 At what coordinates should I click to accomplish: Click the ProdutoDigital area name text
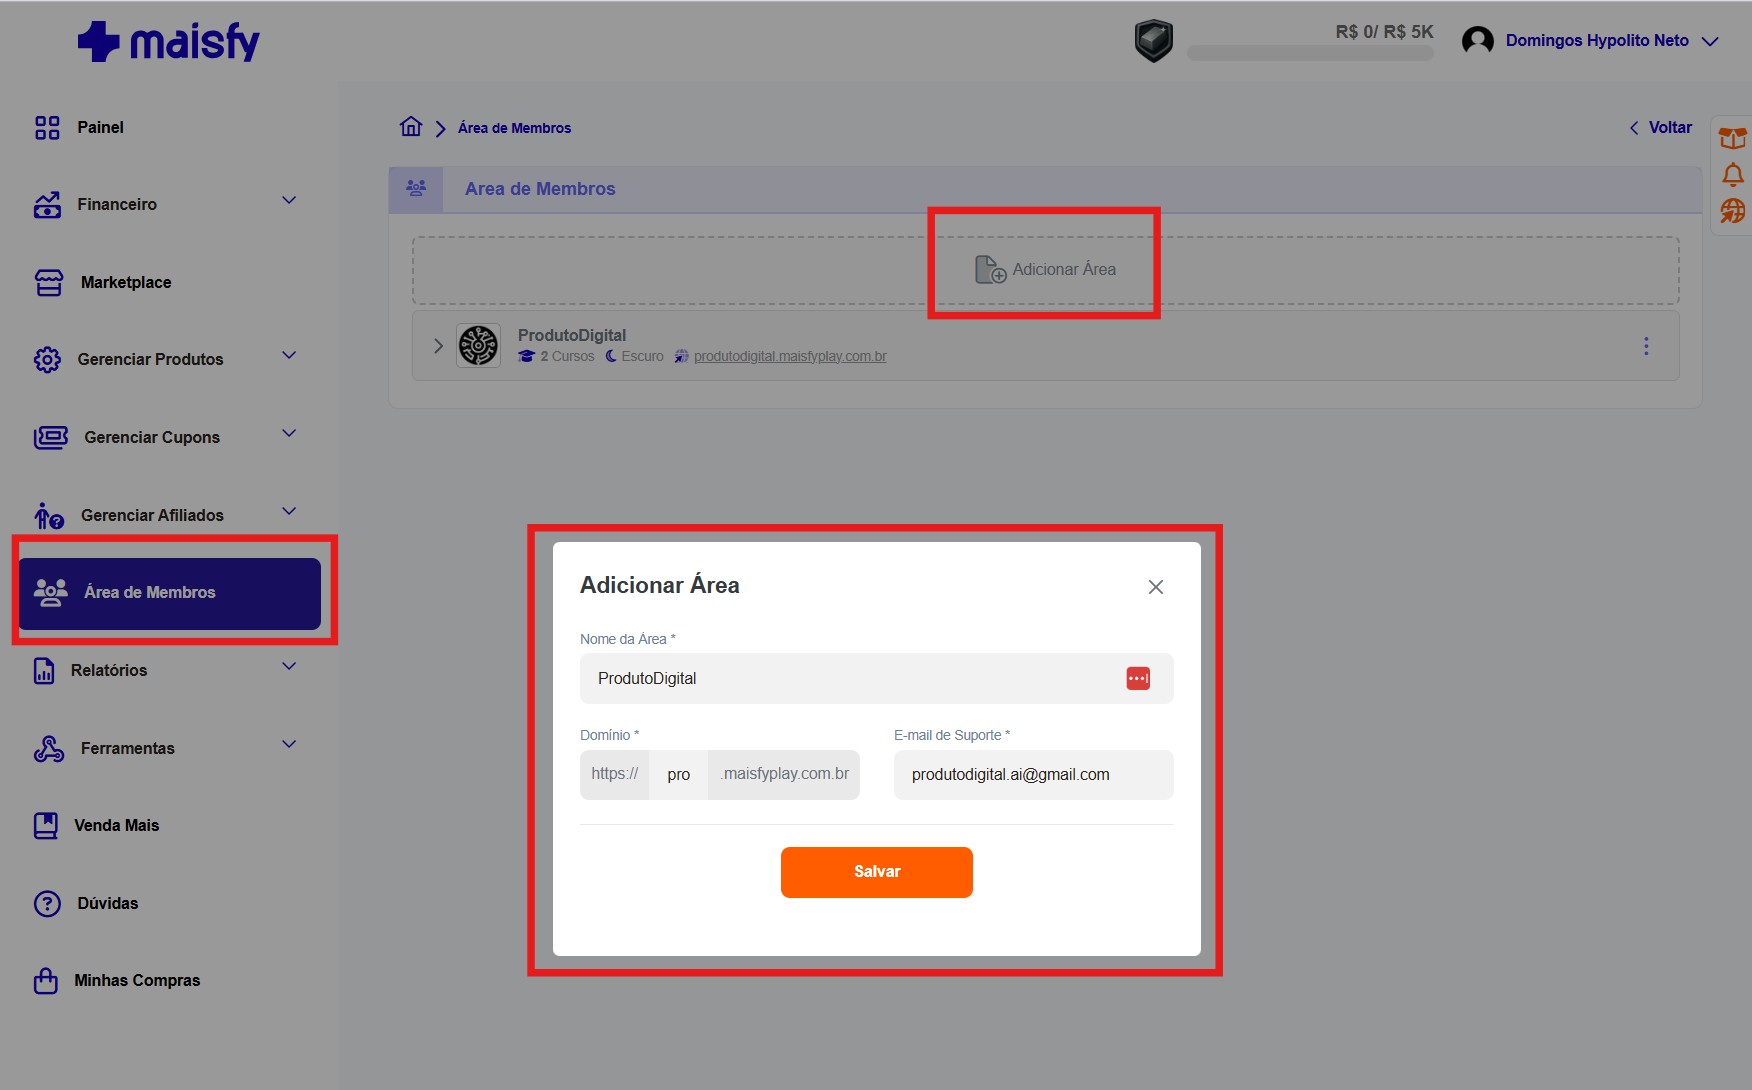[x=572, y=335]
